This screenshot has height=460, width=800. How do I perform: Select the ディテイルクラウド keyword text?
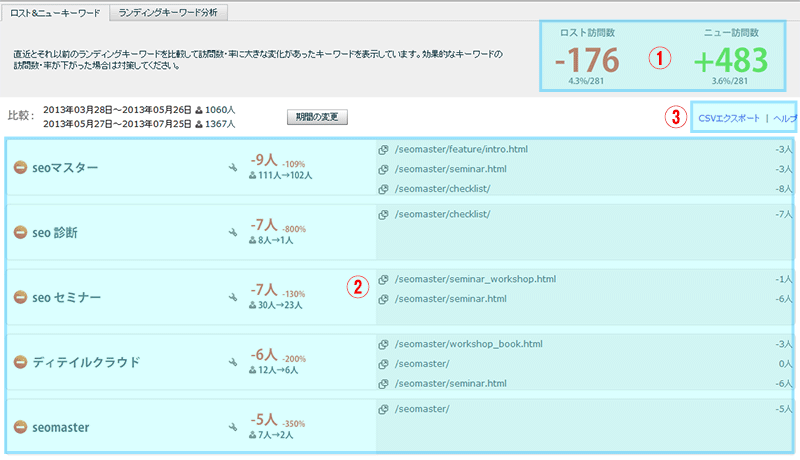[86, 362]
